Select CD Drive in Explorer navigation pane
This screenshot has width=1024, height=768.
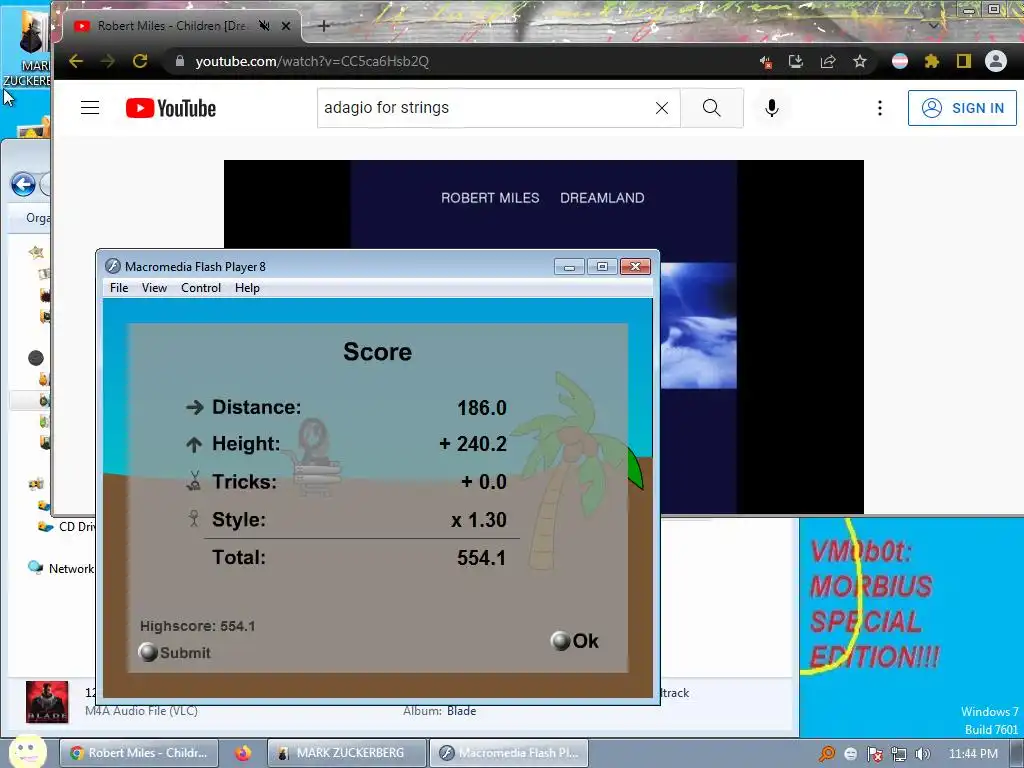[x=67, y=526]
